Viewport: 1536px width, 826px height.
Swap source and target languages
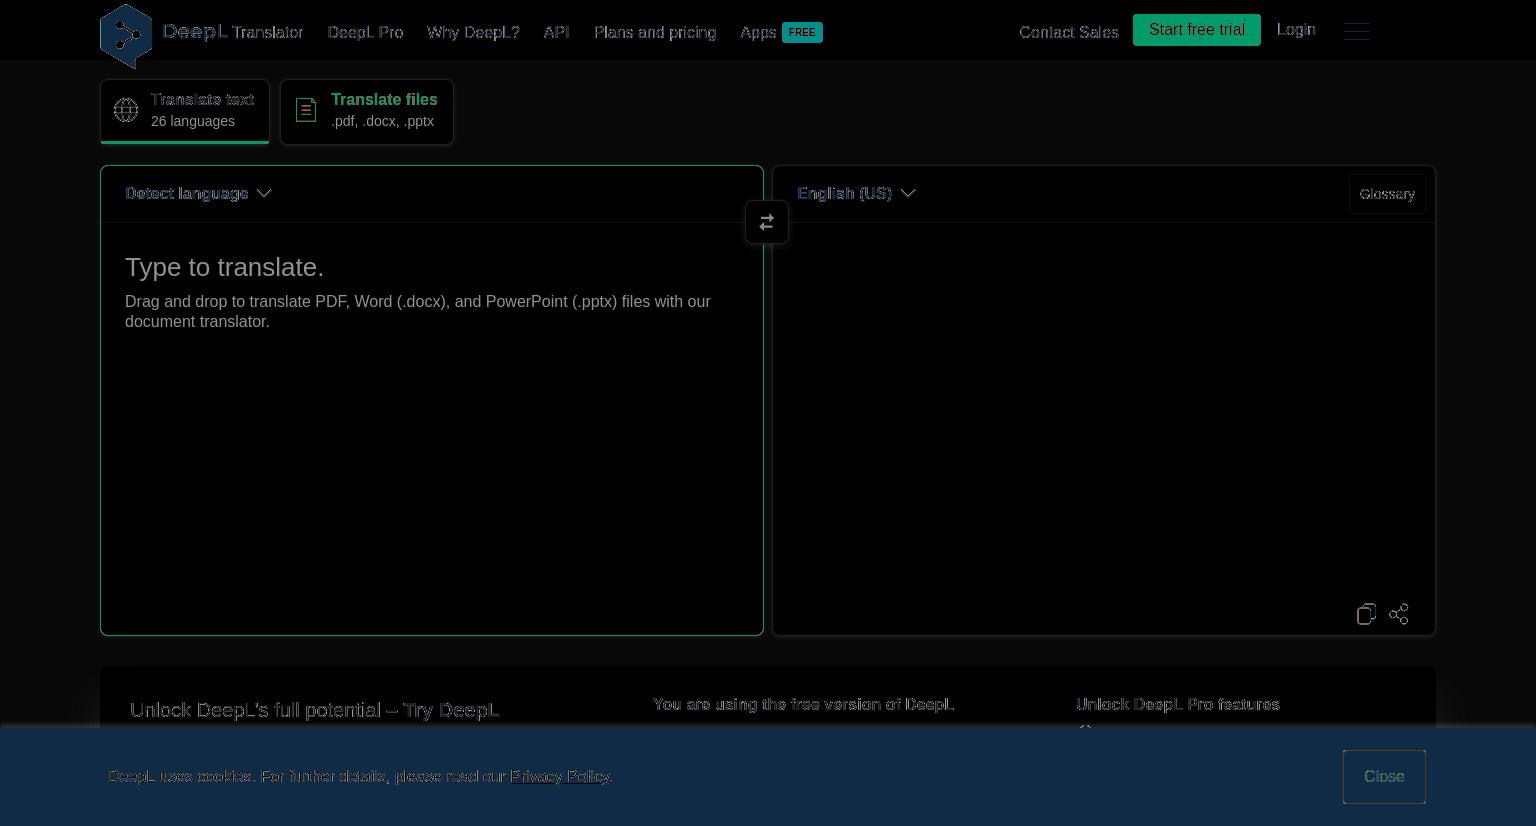coord(767,222)
